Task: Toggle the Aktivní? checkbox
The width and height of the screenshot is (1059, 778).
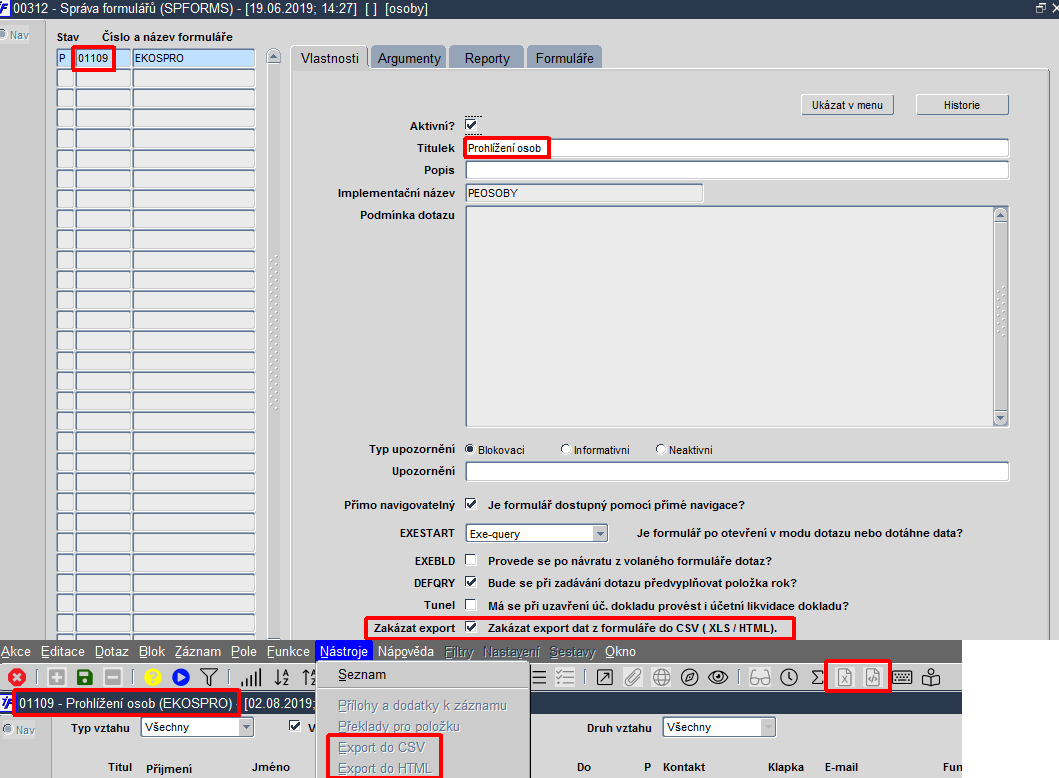Action: pyautogui.click(x=471, y=125)
